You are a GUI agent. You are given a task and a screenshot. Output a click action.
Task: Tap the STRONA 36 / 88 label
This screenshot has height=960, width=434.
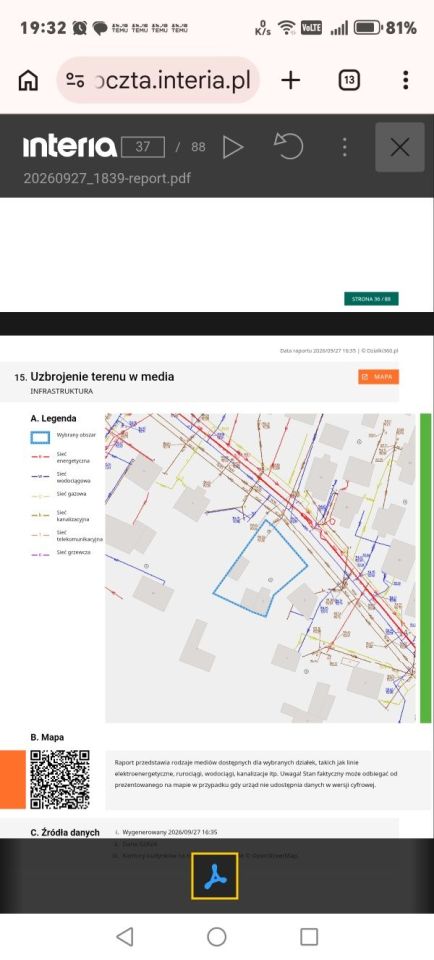click(371, 299)
